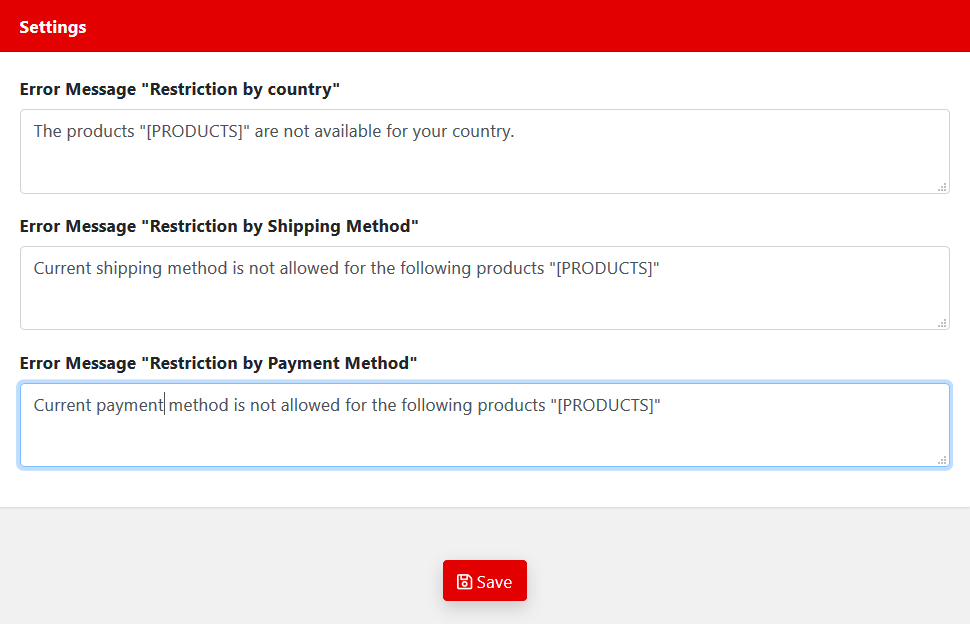Place cursor on [PRODUCTS] in shipping message

[604, 268]
